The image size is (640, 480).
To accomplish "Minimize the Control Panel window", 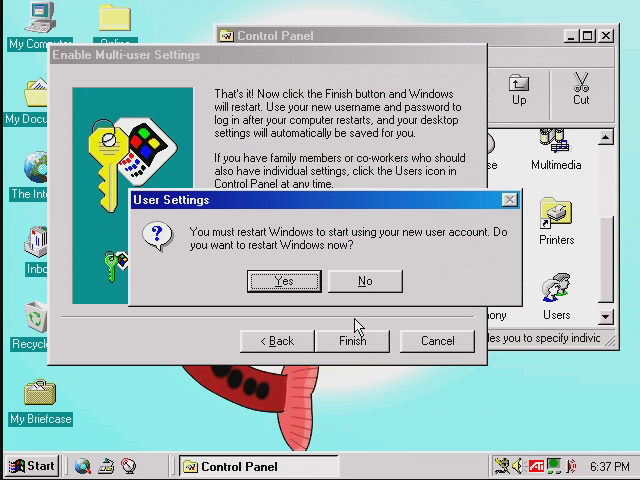I will (571, 36).
